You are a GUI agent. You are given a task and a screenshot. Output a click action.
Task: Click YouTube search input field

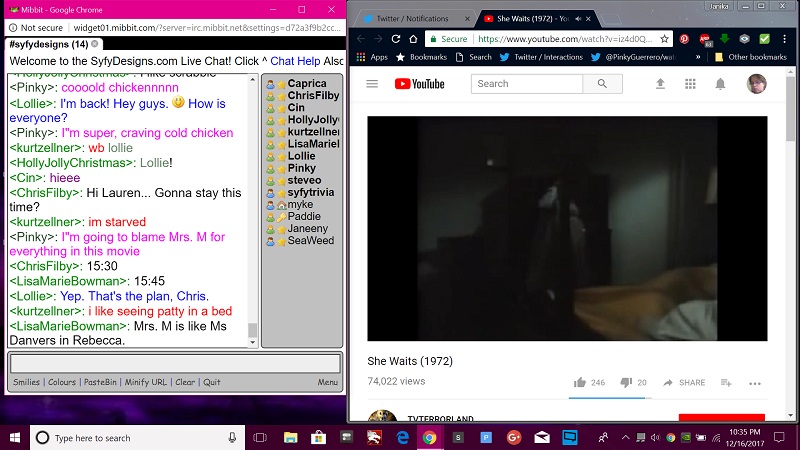[x=527, y=84]
